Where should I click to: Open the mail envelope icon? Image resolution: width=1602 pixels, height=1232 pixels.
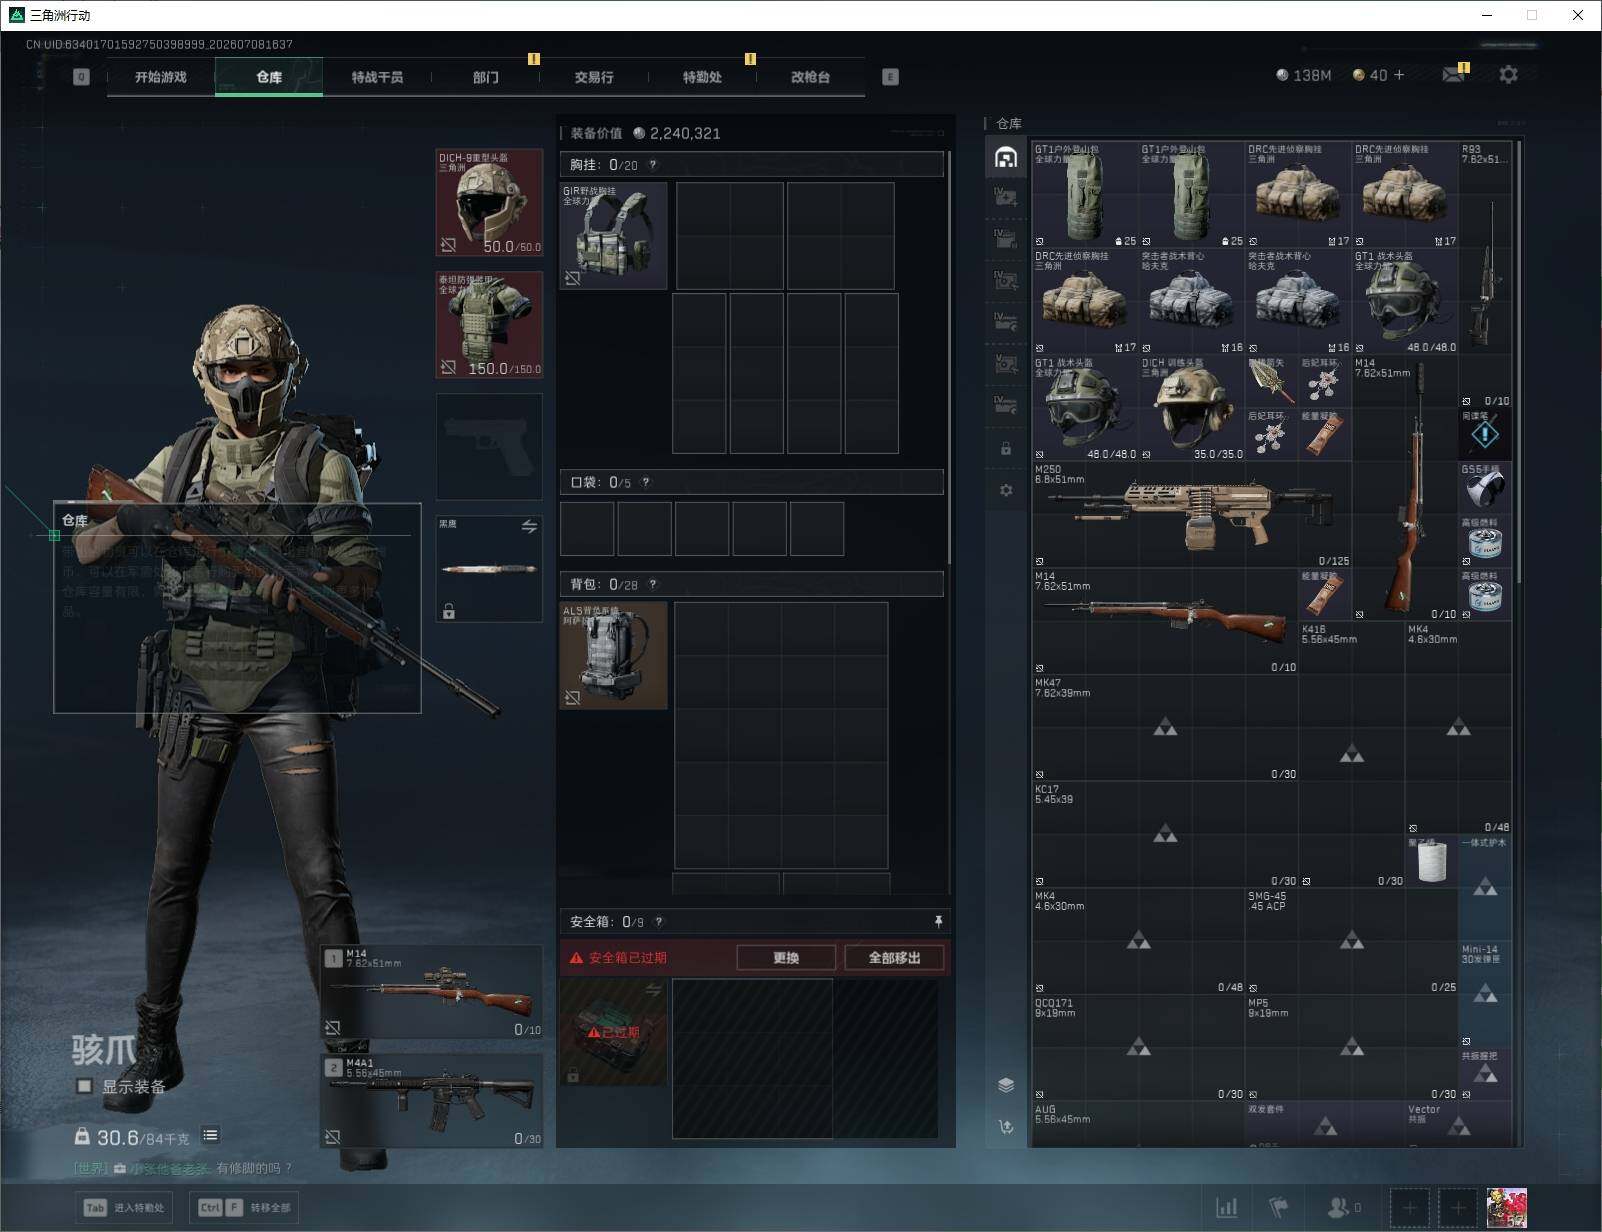pos(1453,75)
